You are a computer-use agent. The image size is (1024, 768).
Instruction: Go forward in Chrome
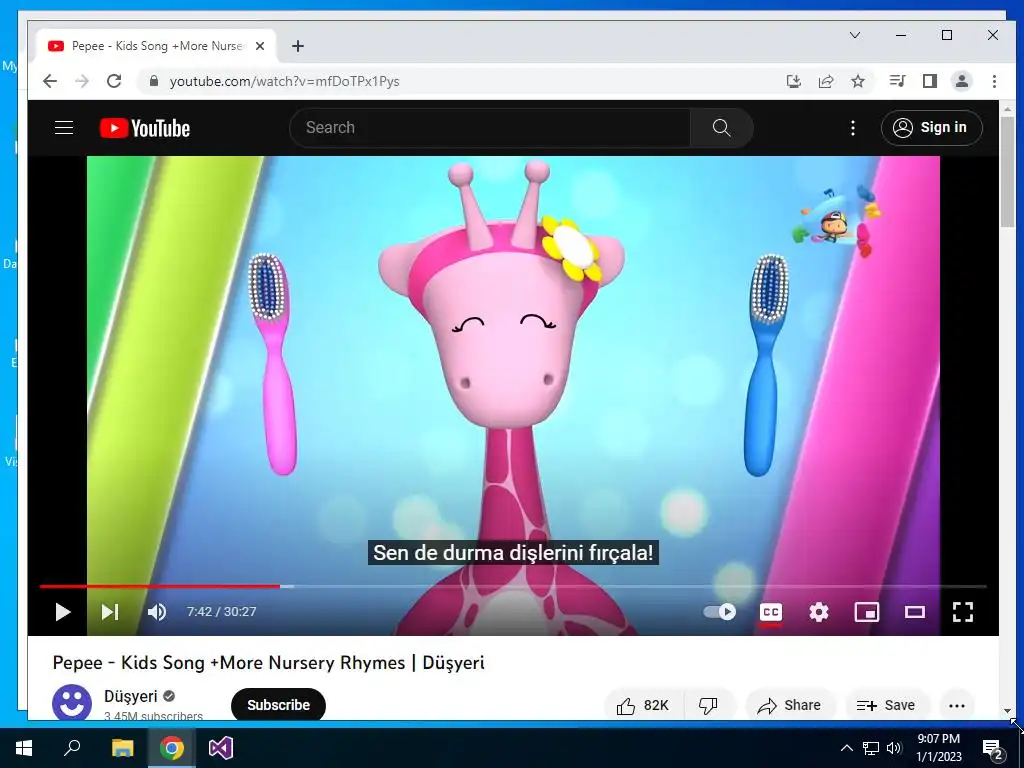[x=82, y=81]
